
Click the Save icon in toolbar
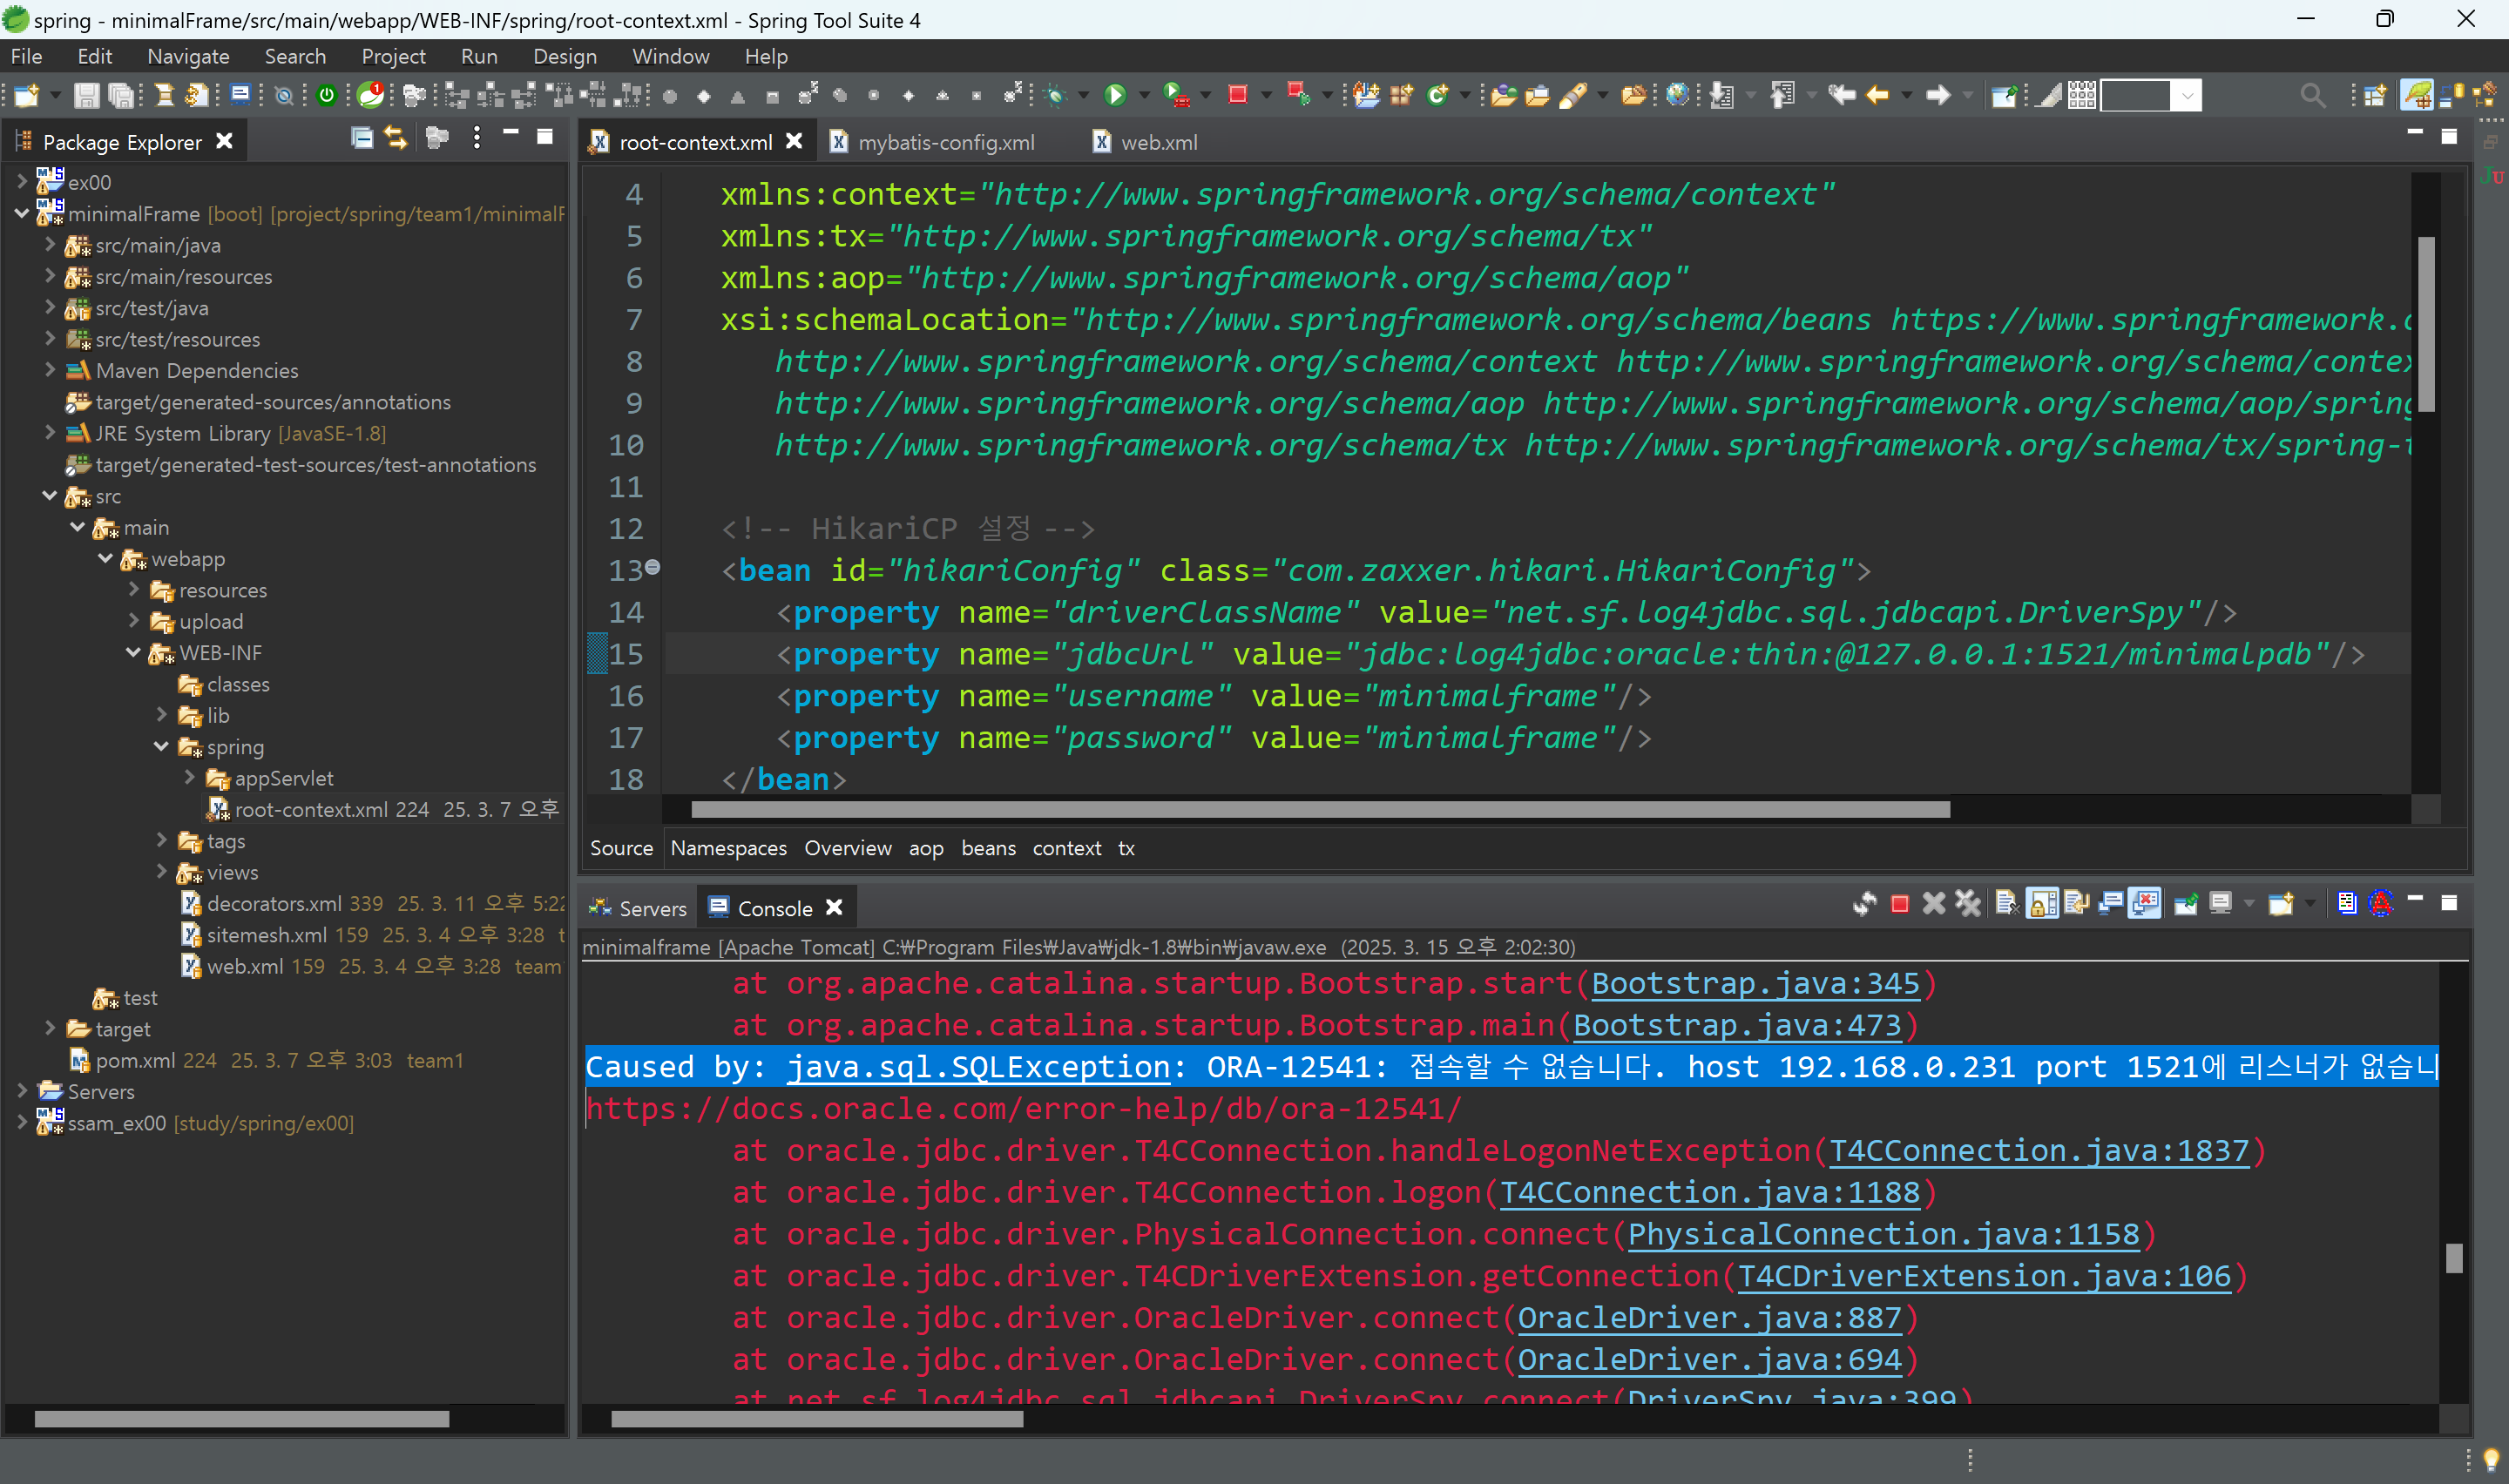click(86, 95)
